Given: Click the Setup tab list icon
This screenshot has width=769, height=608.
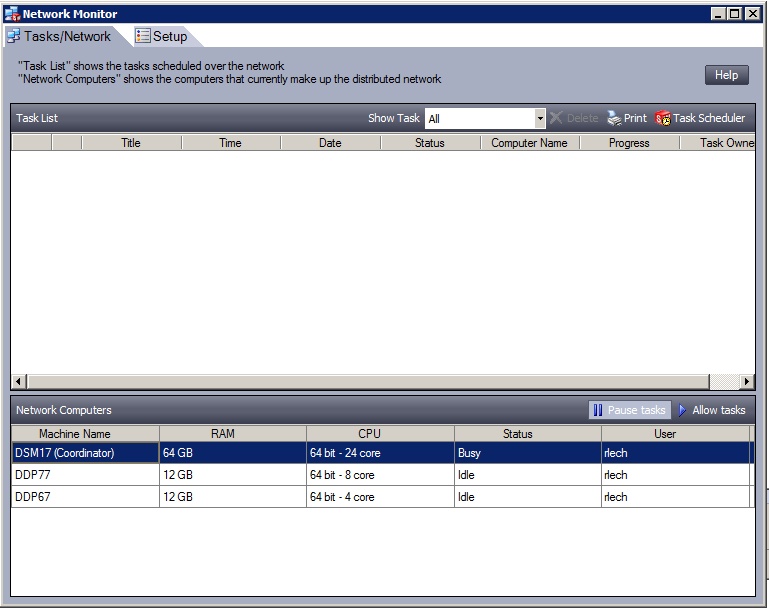Looking at the screenshot, I should tap(143, 36).
